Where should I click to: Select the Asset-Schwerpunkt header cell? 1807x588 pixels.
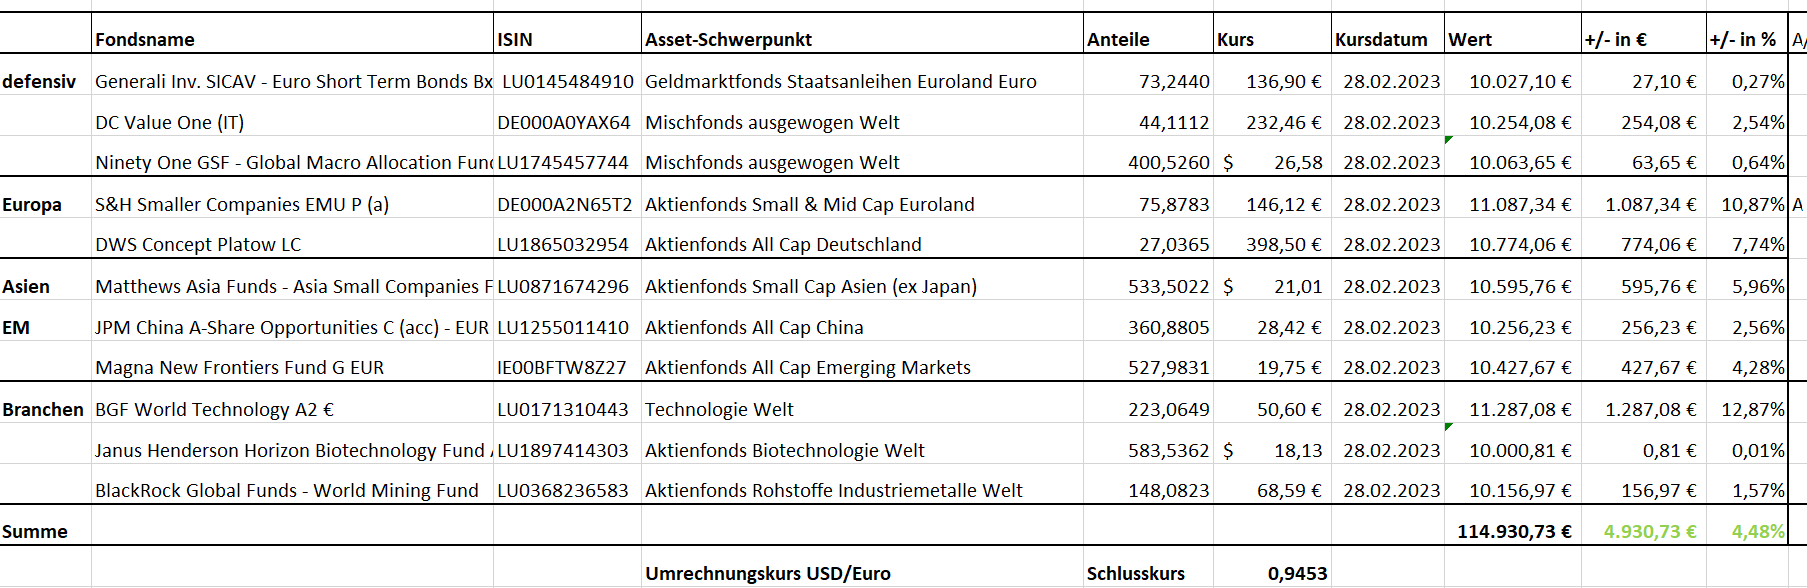point(728,40)
